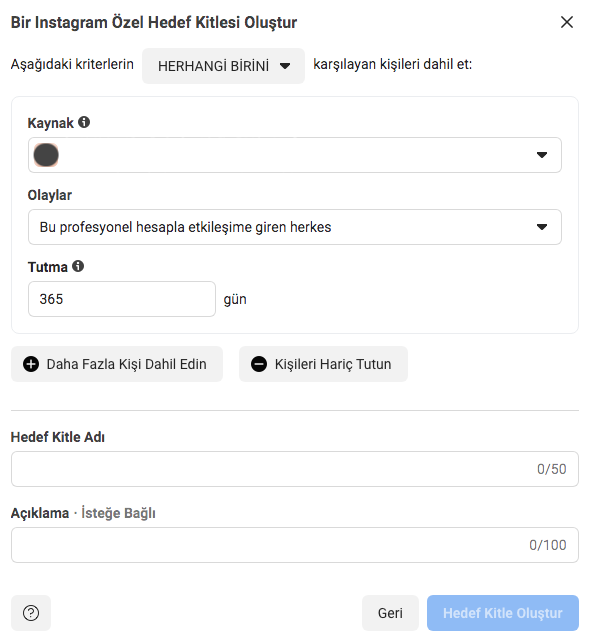Click the minus icon for excluding people

259,364
